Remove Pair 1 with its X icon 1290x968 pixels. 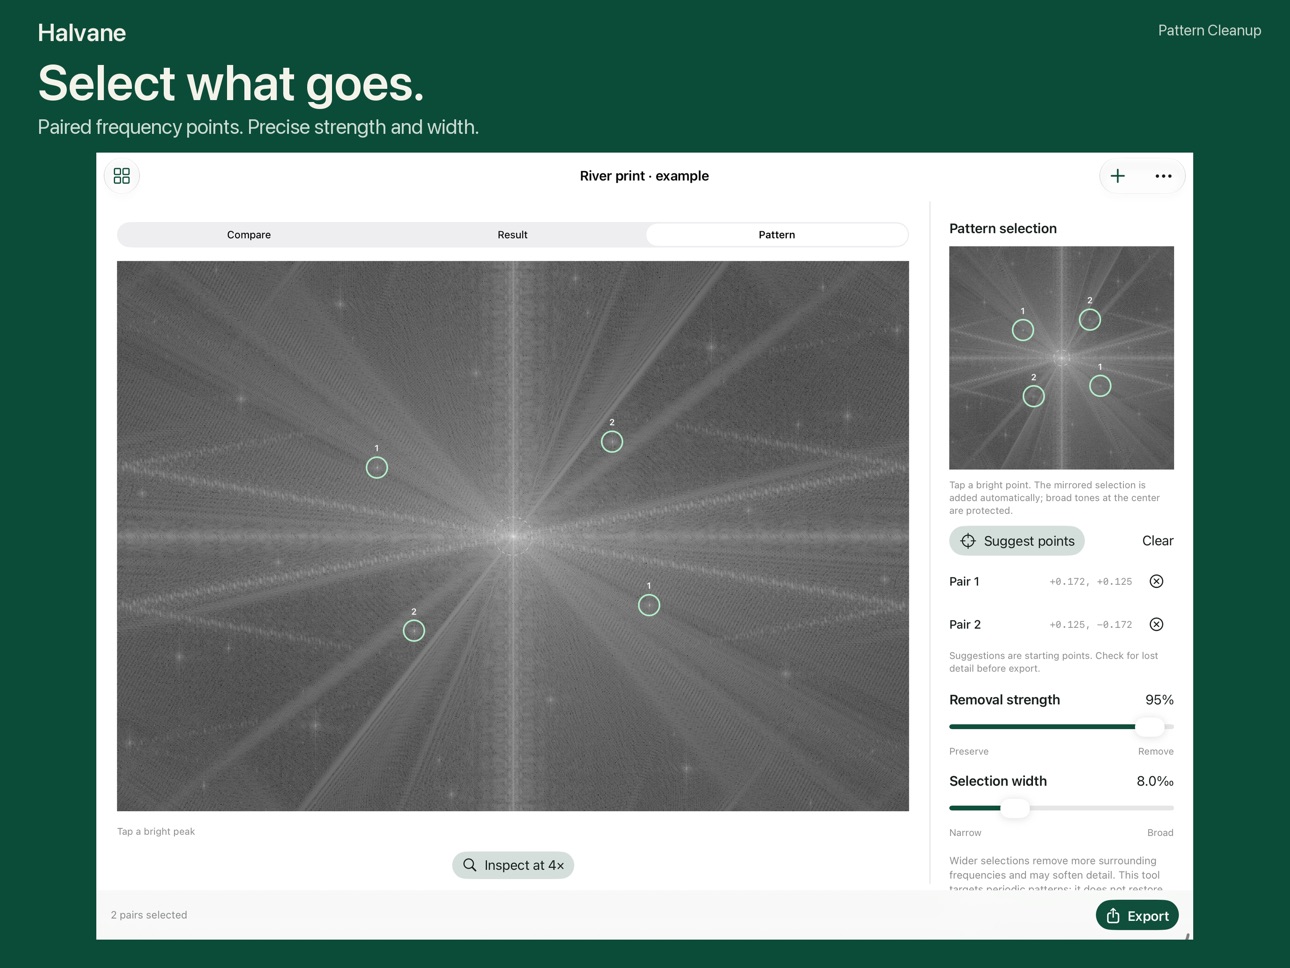tap(1156, 581)
